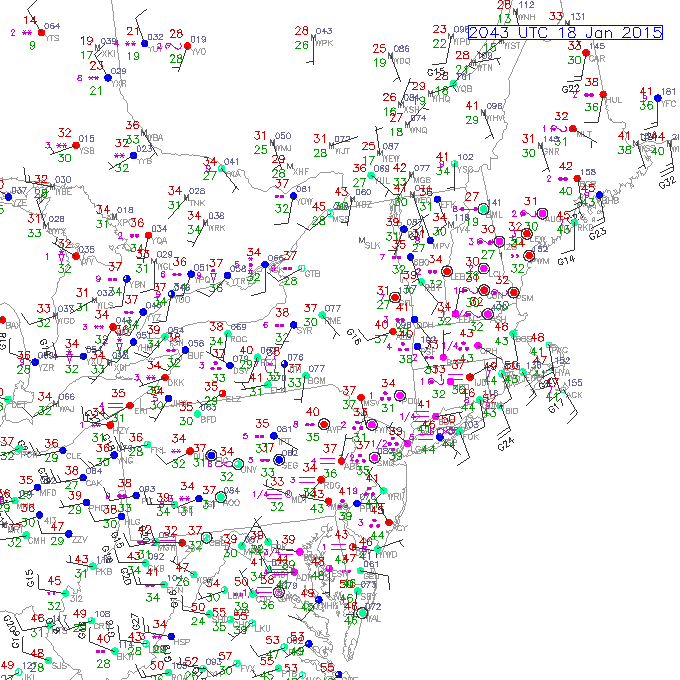The width and height of the screenshot is (680, 680).
Task: Click the ACK station label
Action: pos(575,395)
